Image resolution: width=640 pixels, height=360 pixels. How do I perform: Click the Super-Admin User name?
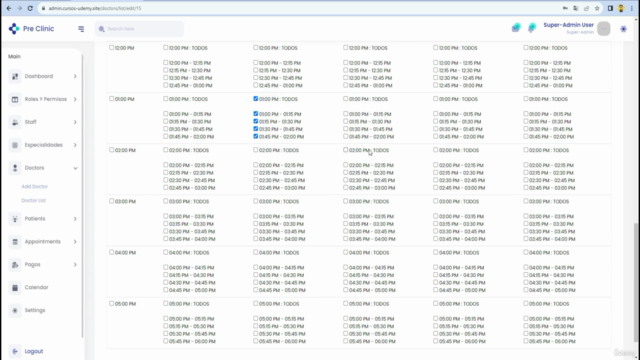569,25
